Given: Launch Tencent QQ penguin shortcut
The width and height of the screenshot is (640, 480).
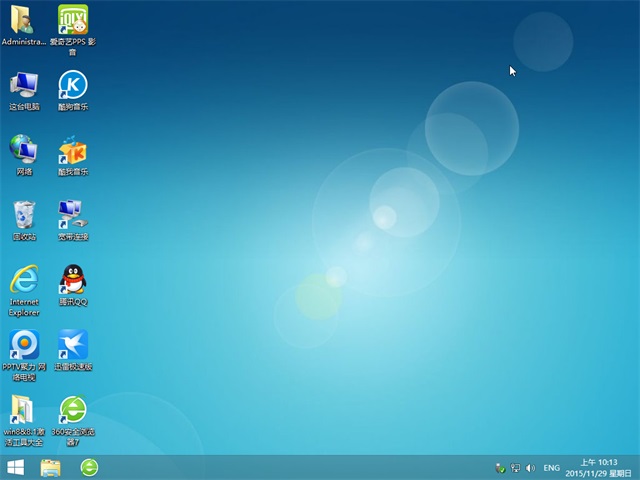Looking at the screenshot, I should 73,280.
